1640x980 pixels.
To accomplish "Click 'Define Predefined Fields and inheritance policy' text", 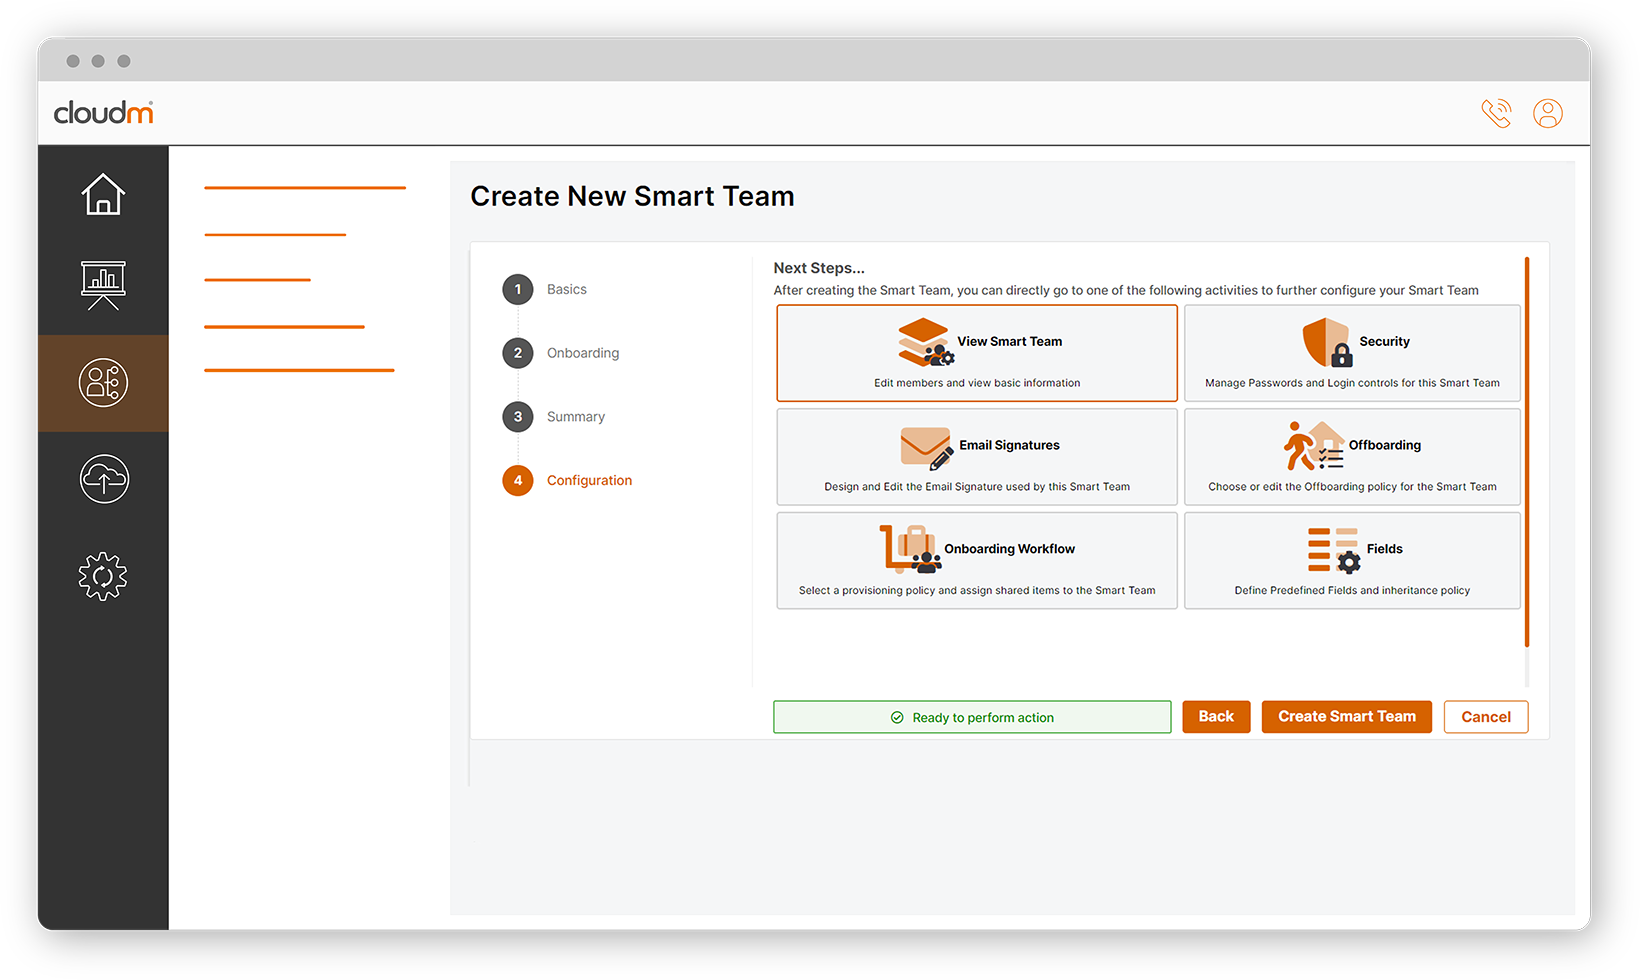I will click(1352, 591).
